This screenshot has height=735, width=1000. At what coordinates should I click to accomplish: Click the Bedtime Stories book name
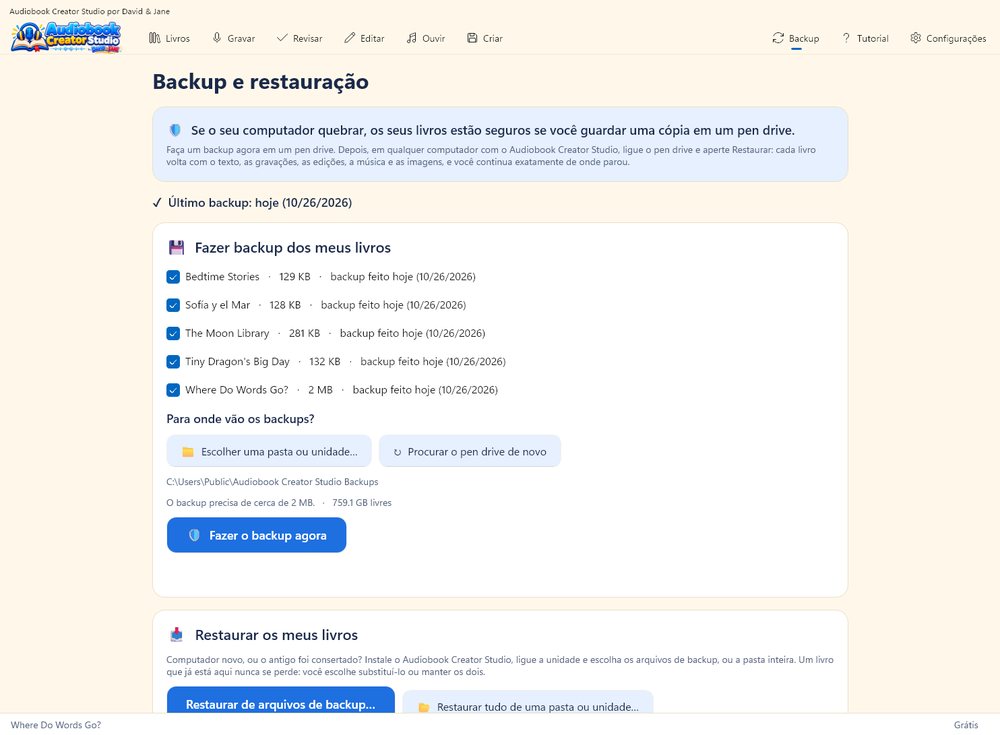222,277
